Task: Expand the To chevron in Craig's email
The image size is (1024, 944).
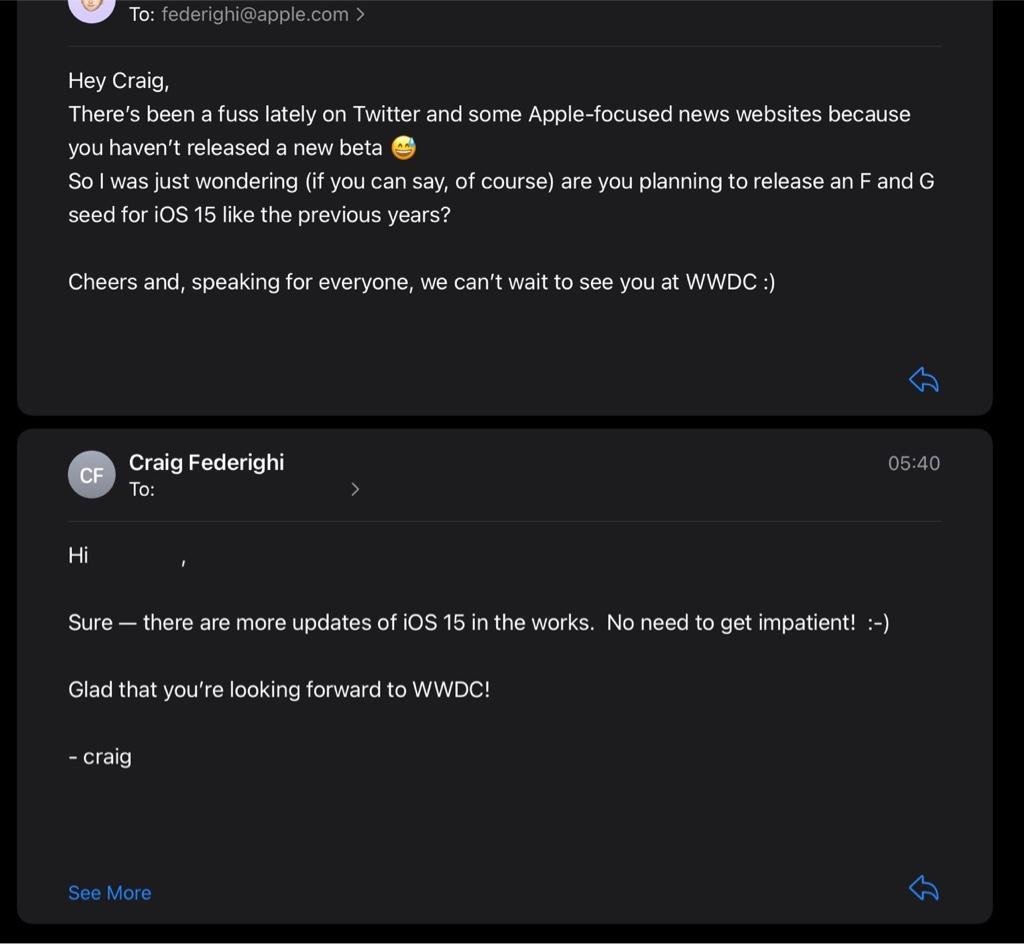Action: point(355,490)
